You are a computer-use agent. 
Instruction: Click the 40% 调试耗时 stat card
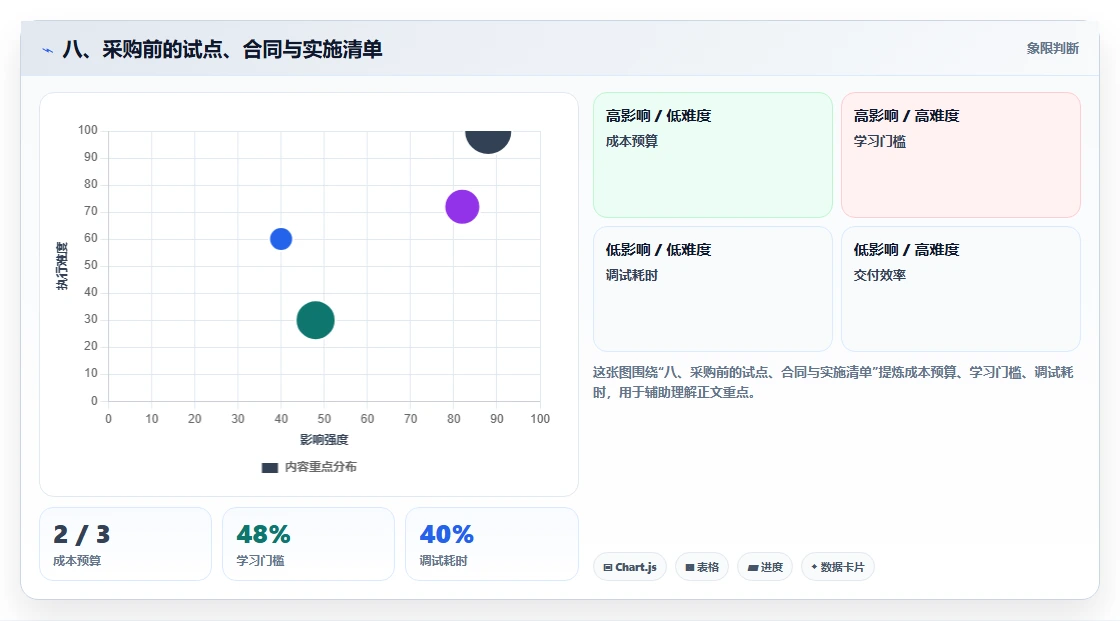coord(491,544)
